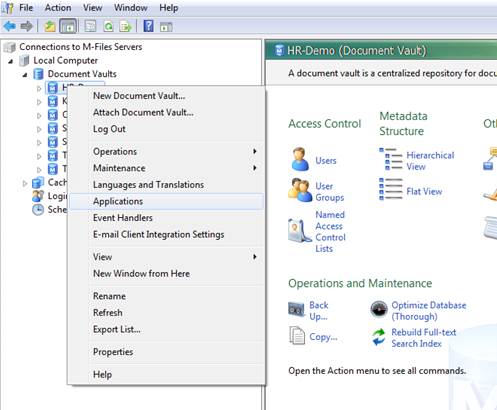This screenshot has width=497, height=410.
Task: Select the Document Vaults tree label
Action: [82, 74]
